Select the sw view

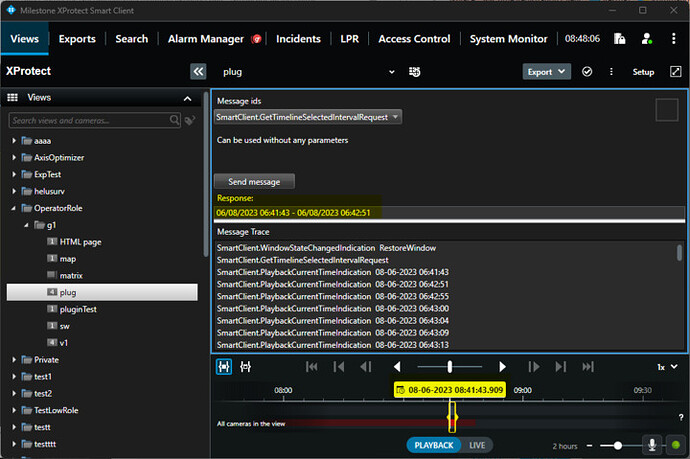coord(65,326)
